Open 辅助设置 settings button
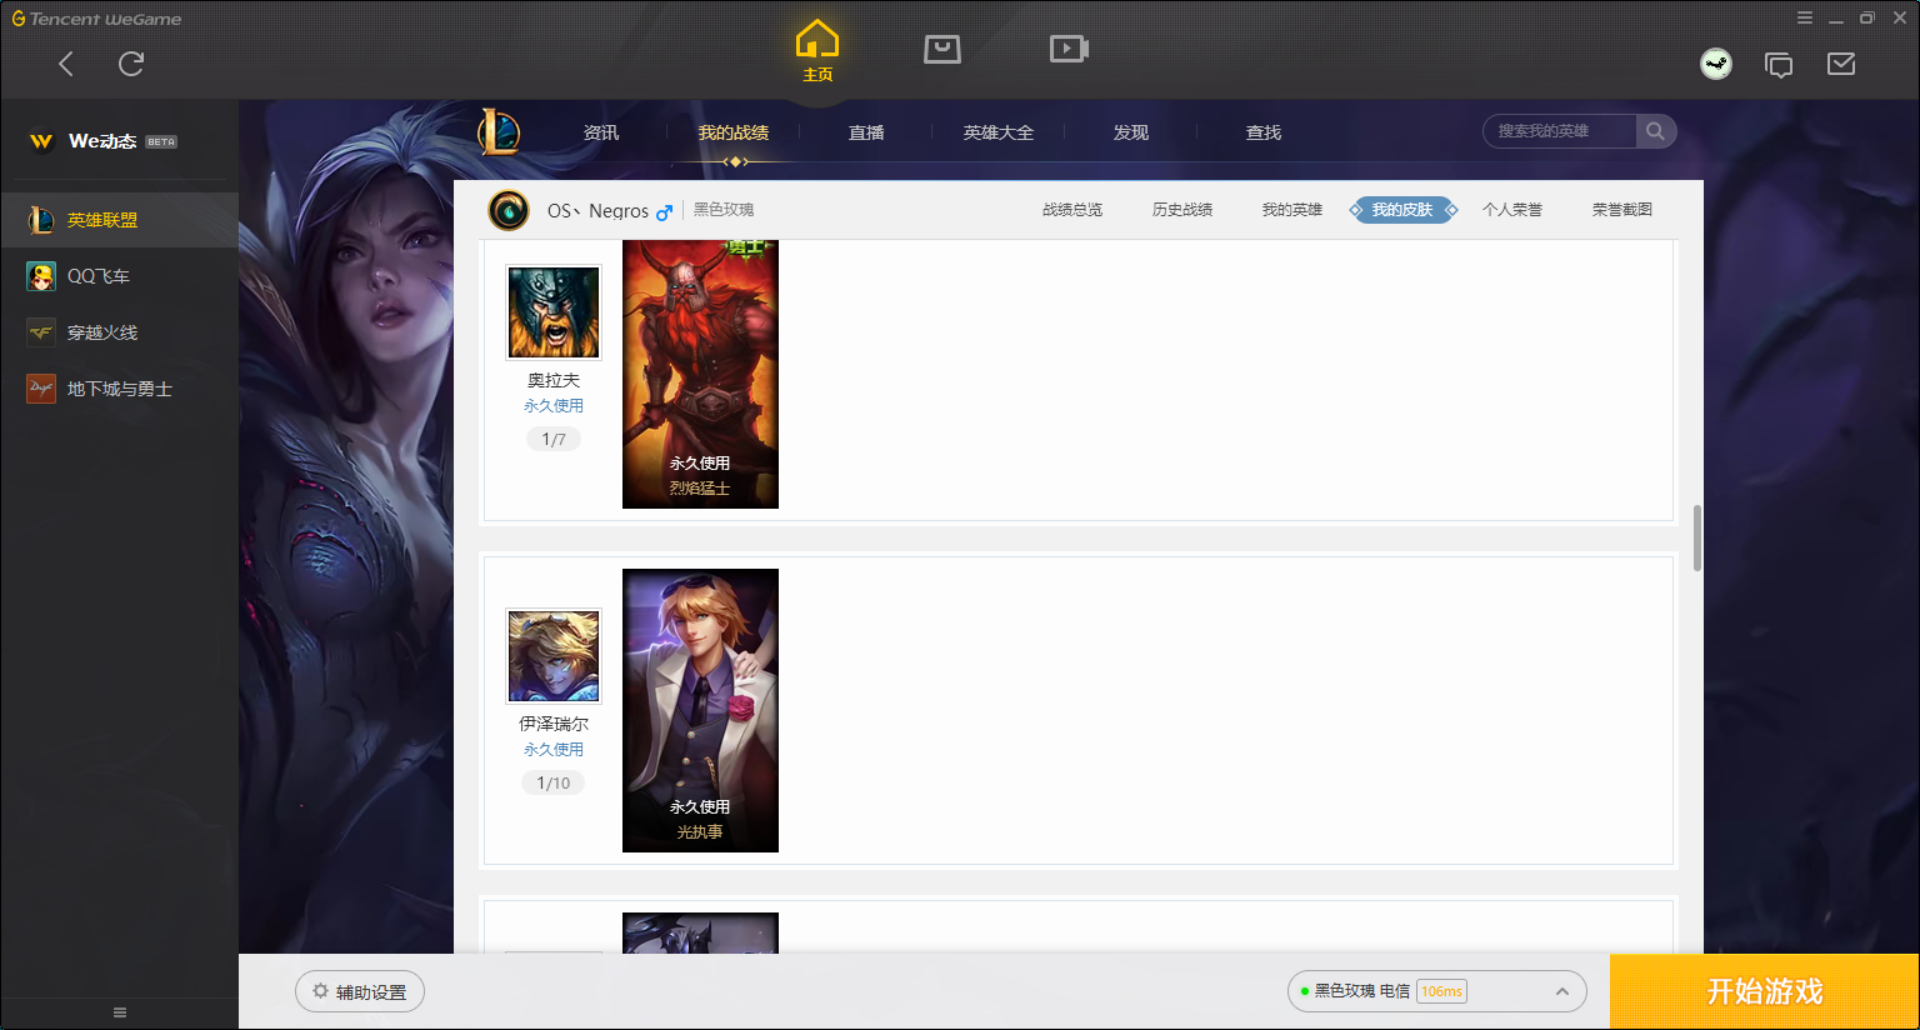The height and width of the screenshot is (1030, 1920). coord(360,992)
